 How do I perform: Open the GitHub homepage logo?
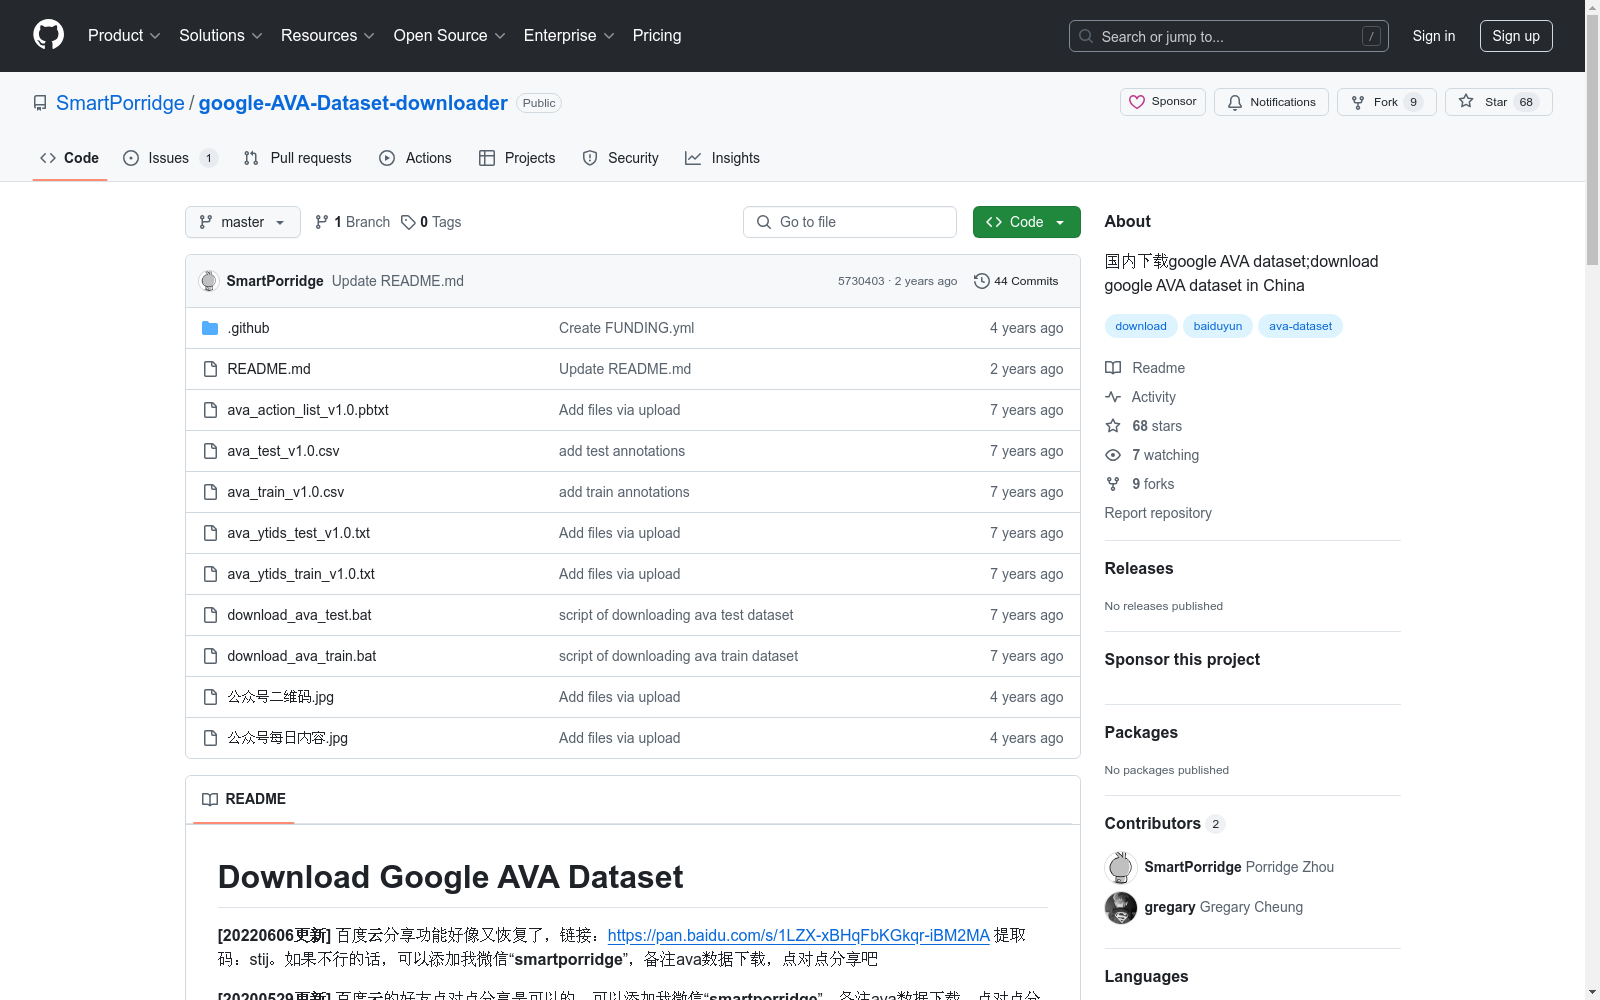(48, 35)
